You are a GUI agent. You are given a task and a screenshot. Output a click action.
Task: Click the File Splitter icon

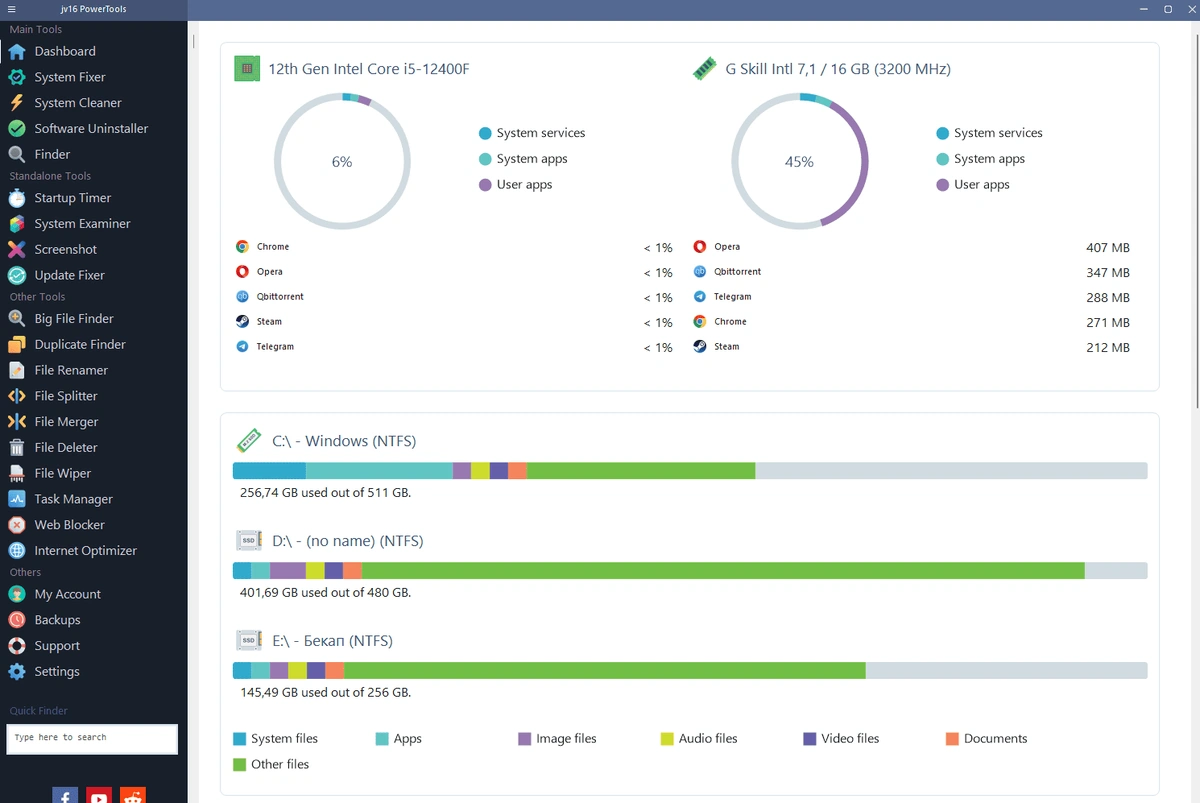coord(16,396)
